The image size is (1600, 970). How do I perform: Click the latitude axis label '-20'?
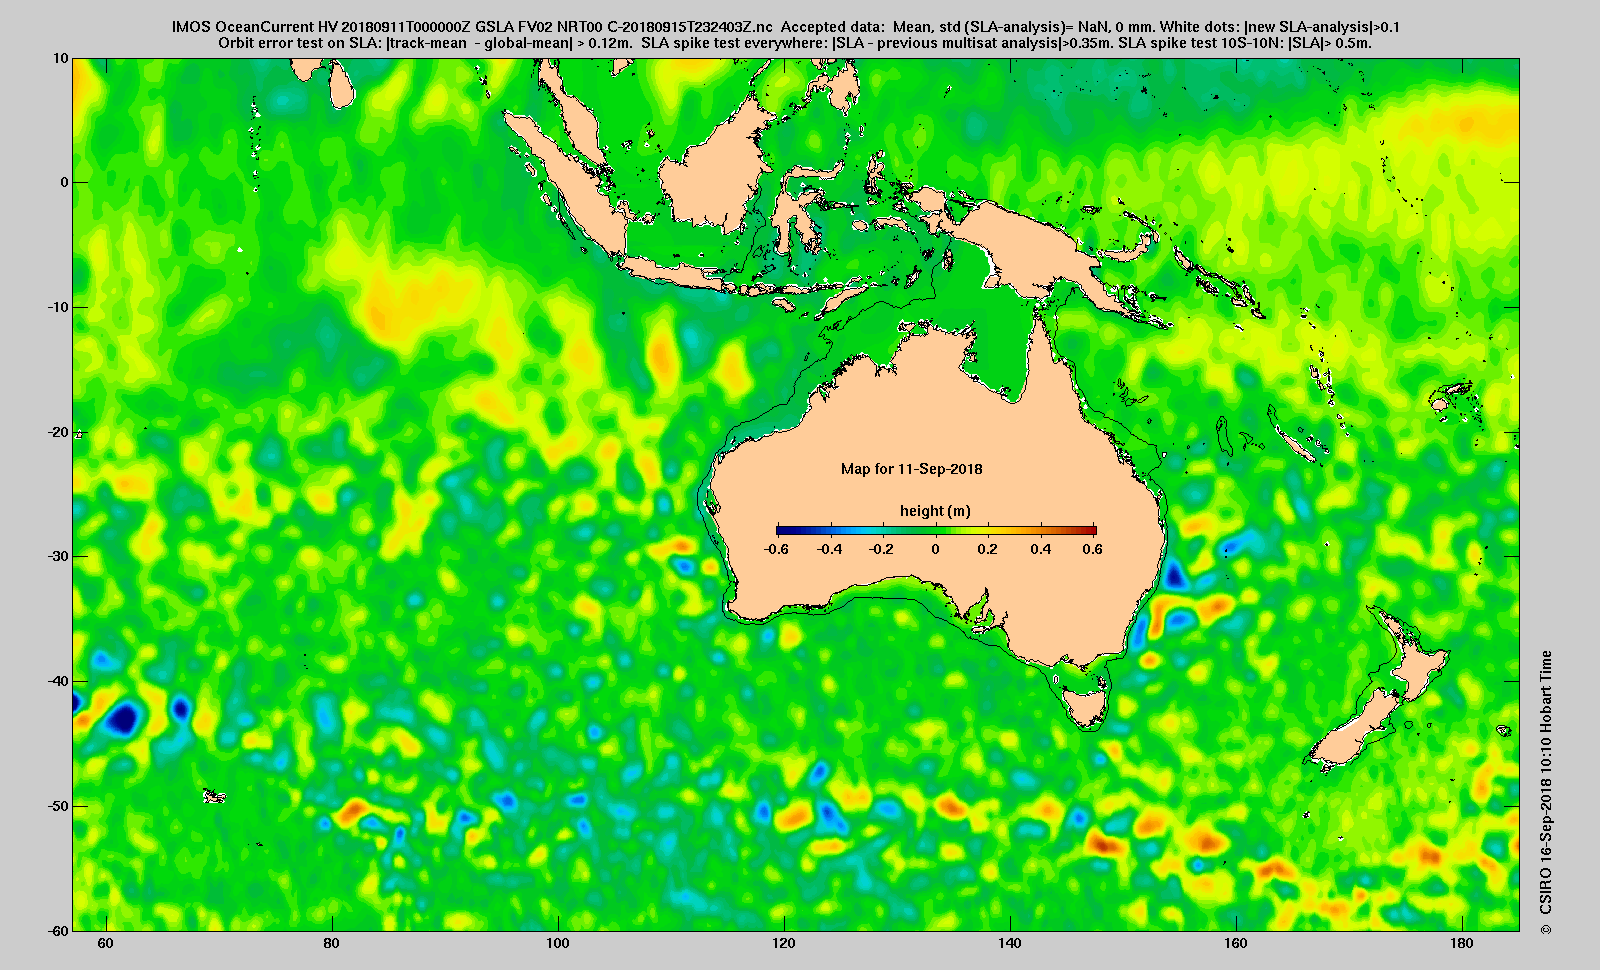coord(58,432)
